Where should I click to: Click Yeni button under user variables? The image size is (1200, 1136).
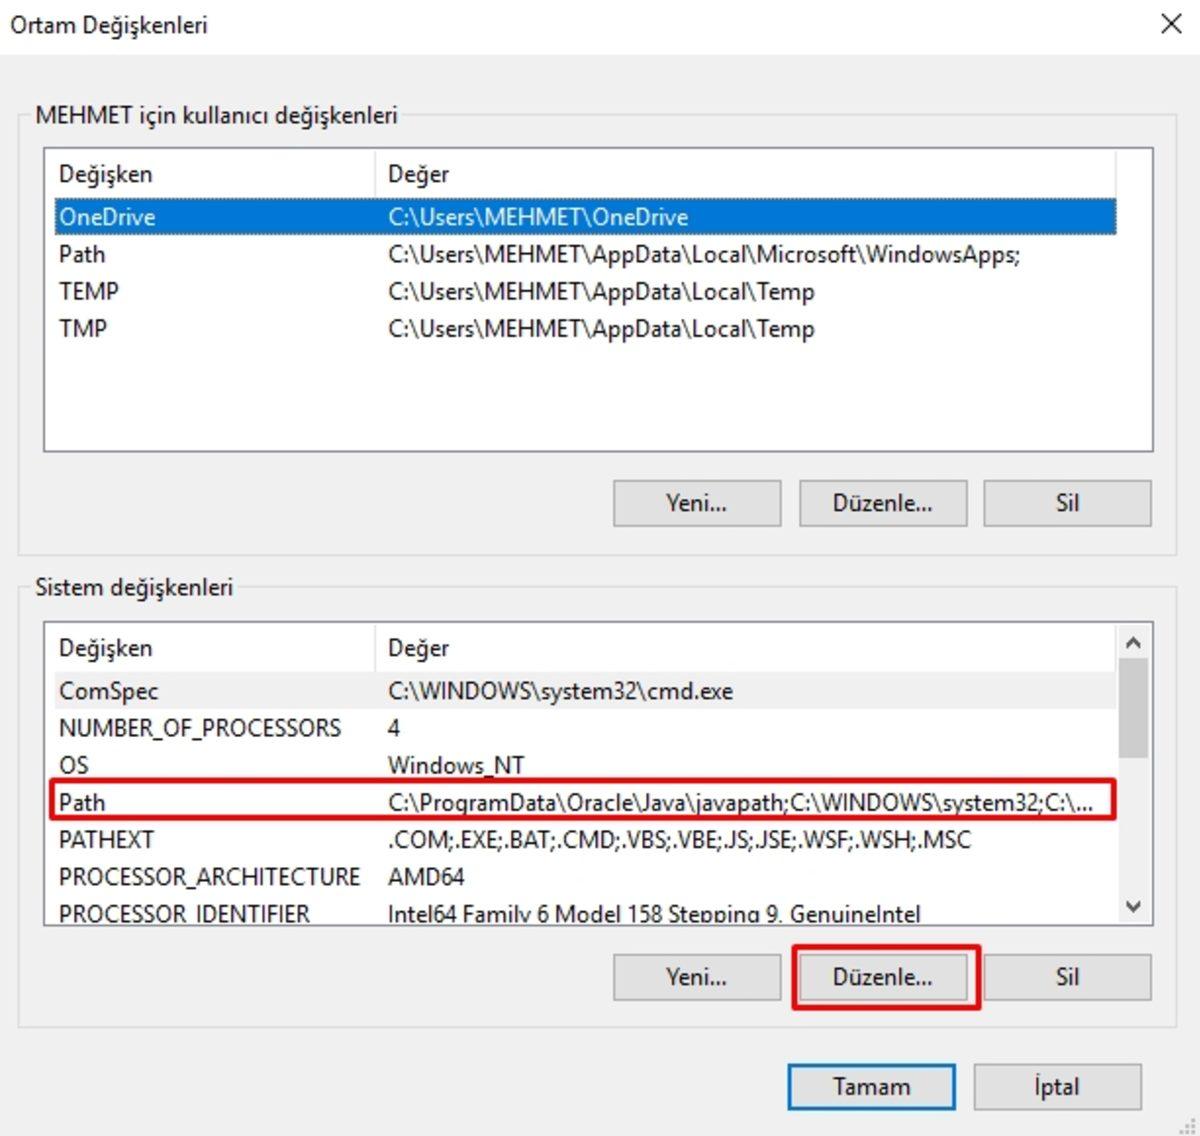(x=696, y=503)
